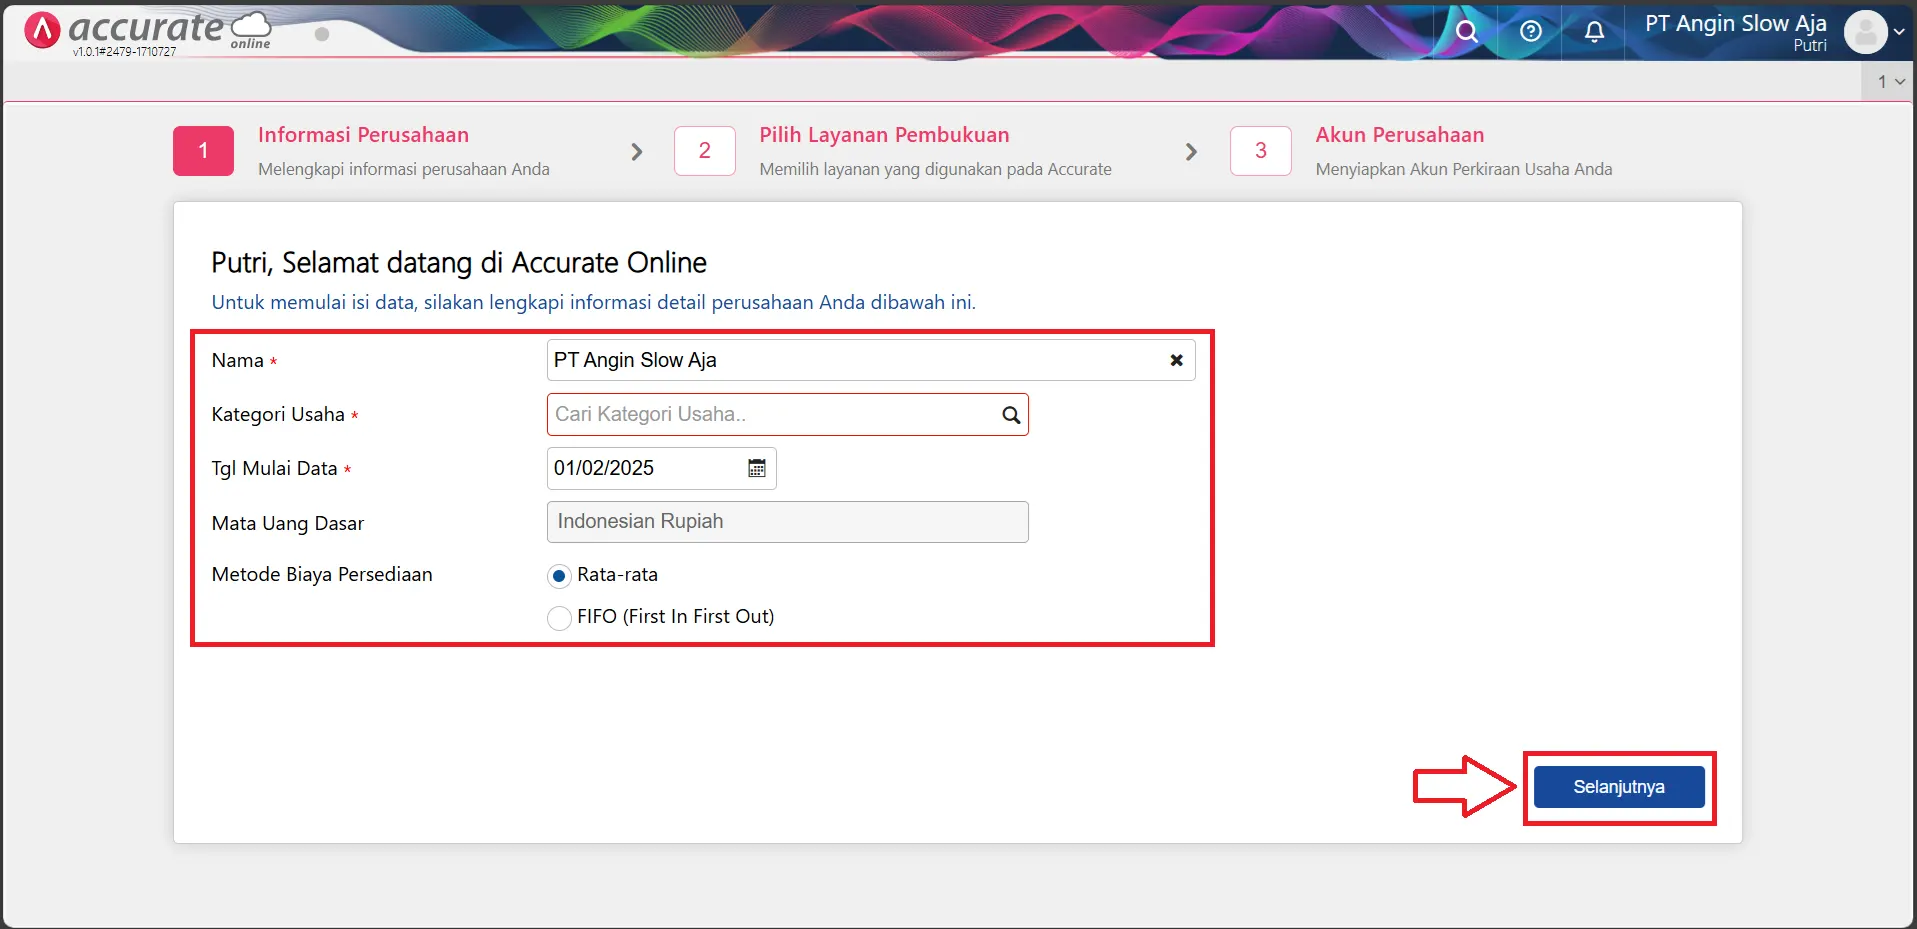The height and width of the screenshot is (929, 1917).
Task: Click the 'Putri, Selamat datang di Accurate Online' heading
Action: click(x=459, y=263)
